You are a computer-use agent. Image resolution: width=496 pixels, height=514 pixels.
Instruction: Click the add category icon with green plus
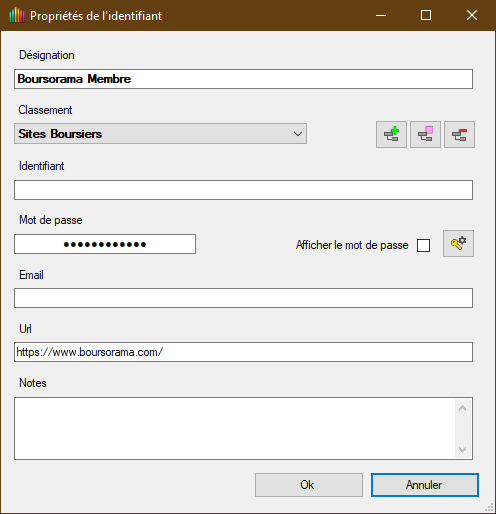point(391,134)
